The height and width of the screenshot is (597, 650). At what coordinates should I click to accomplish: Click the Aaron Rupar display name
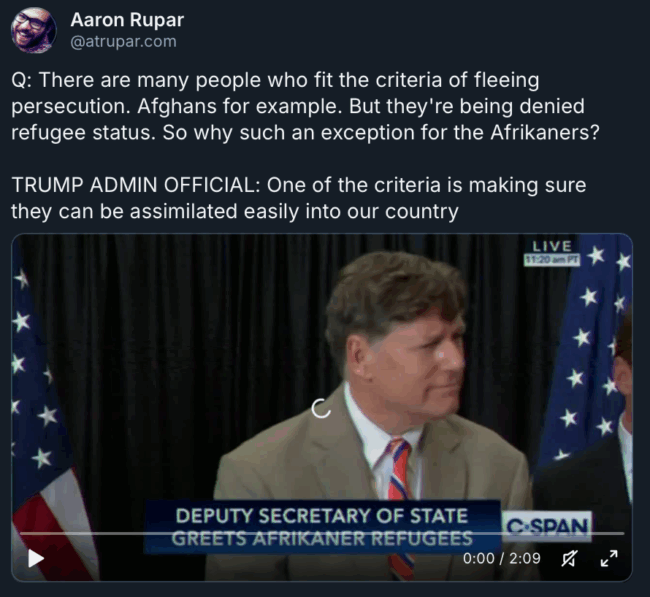pos(127,20)
